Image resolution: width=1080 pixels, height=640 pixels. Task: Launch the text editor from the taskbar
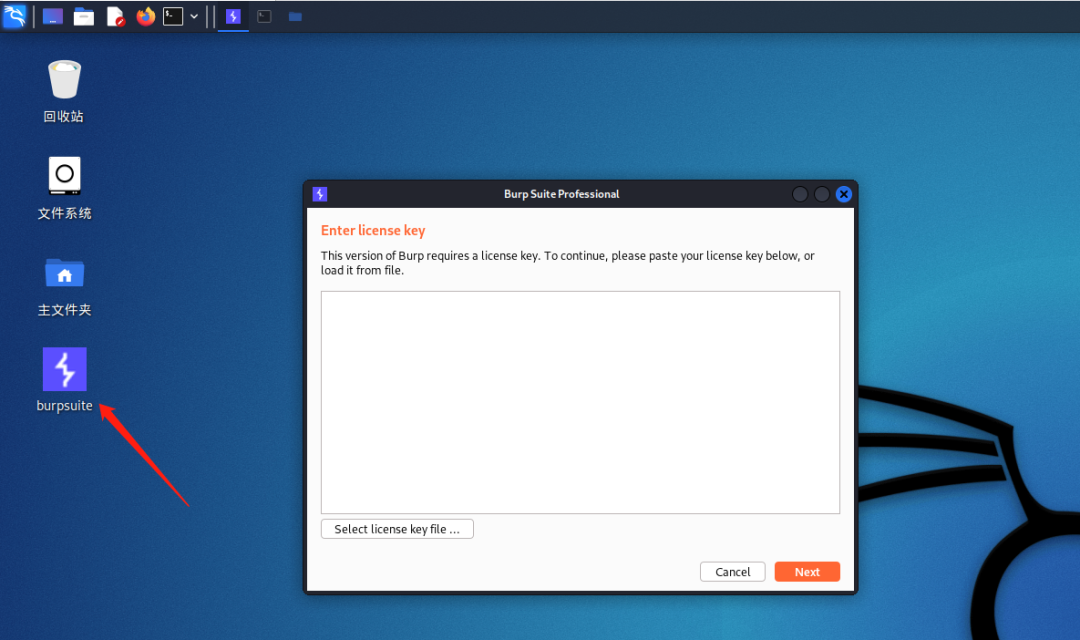115,17
